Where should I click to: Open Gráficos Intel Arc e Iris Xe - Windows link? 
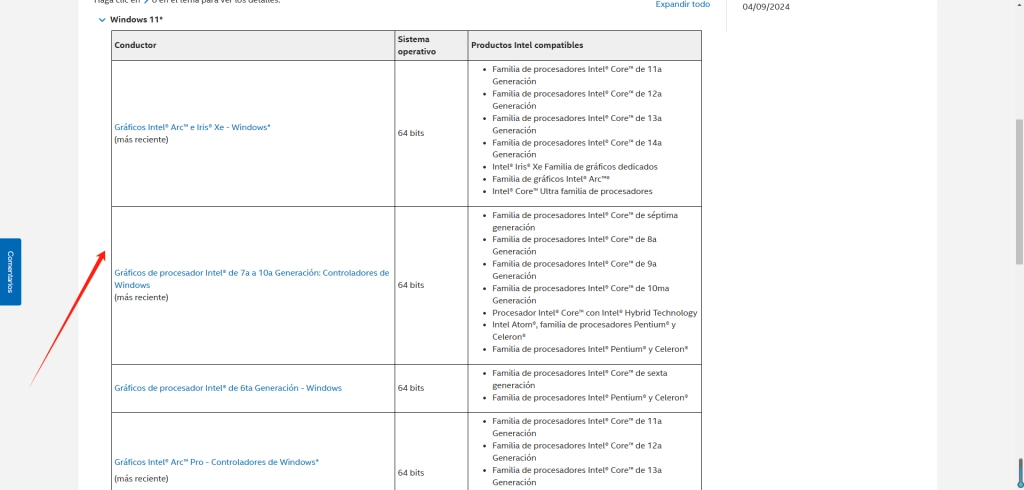tap(192, 127)
